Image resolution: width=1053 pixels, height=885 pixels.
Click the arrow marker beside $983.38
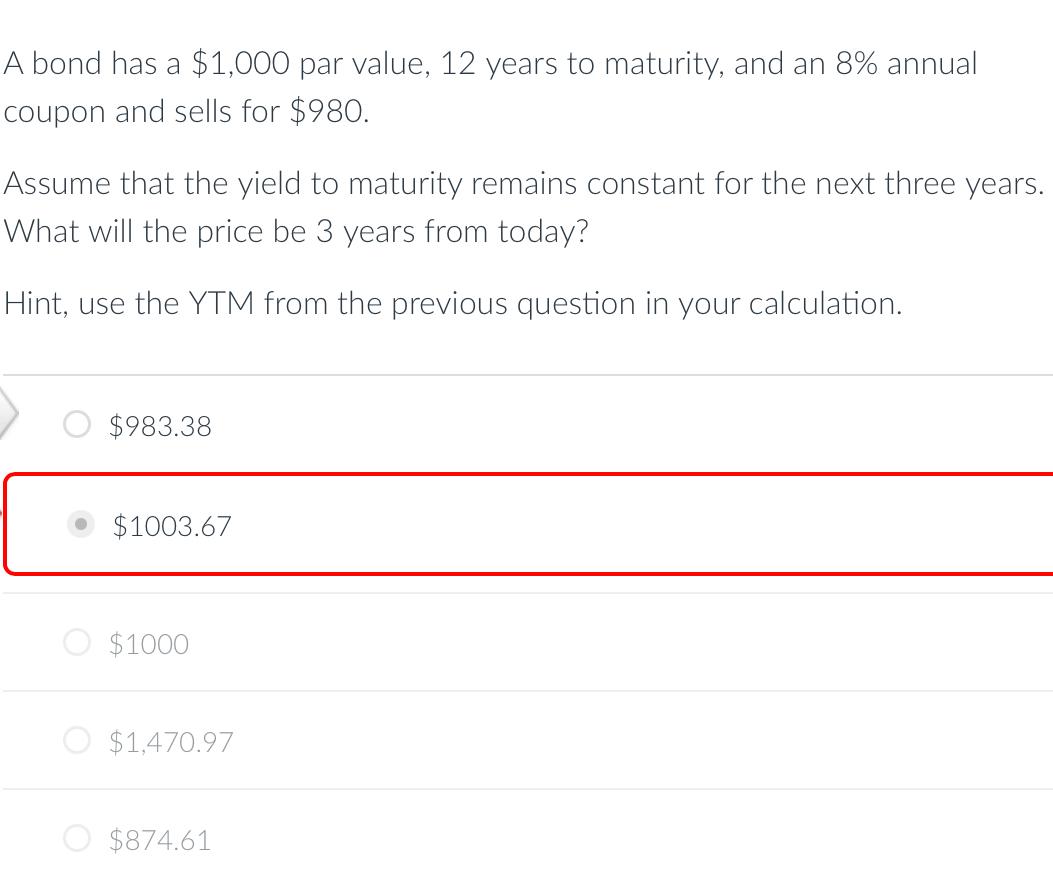[x=8, y=412]
